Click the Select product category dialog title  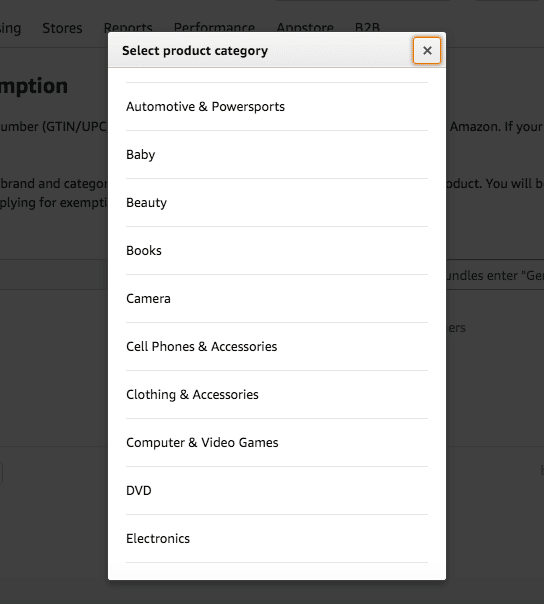(x=195, y=50)
